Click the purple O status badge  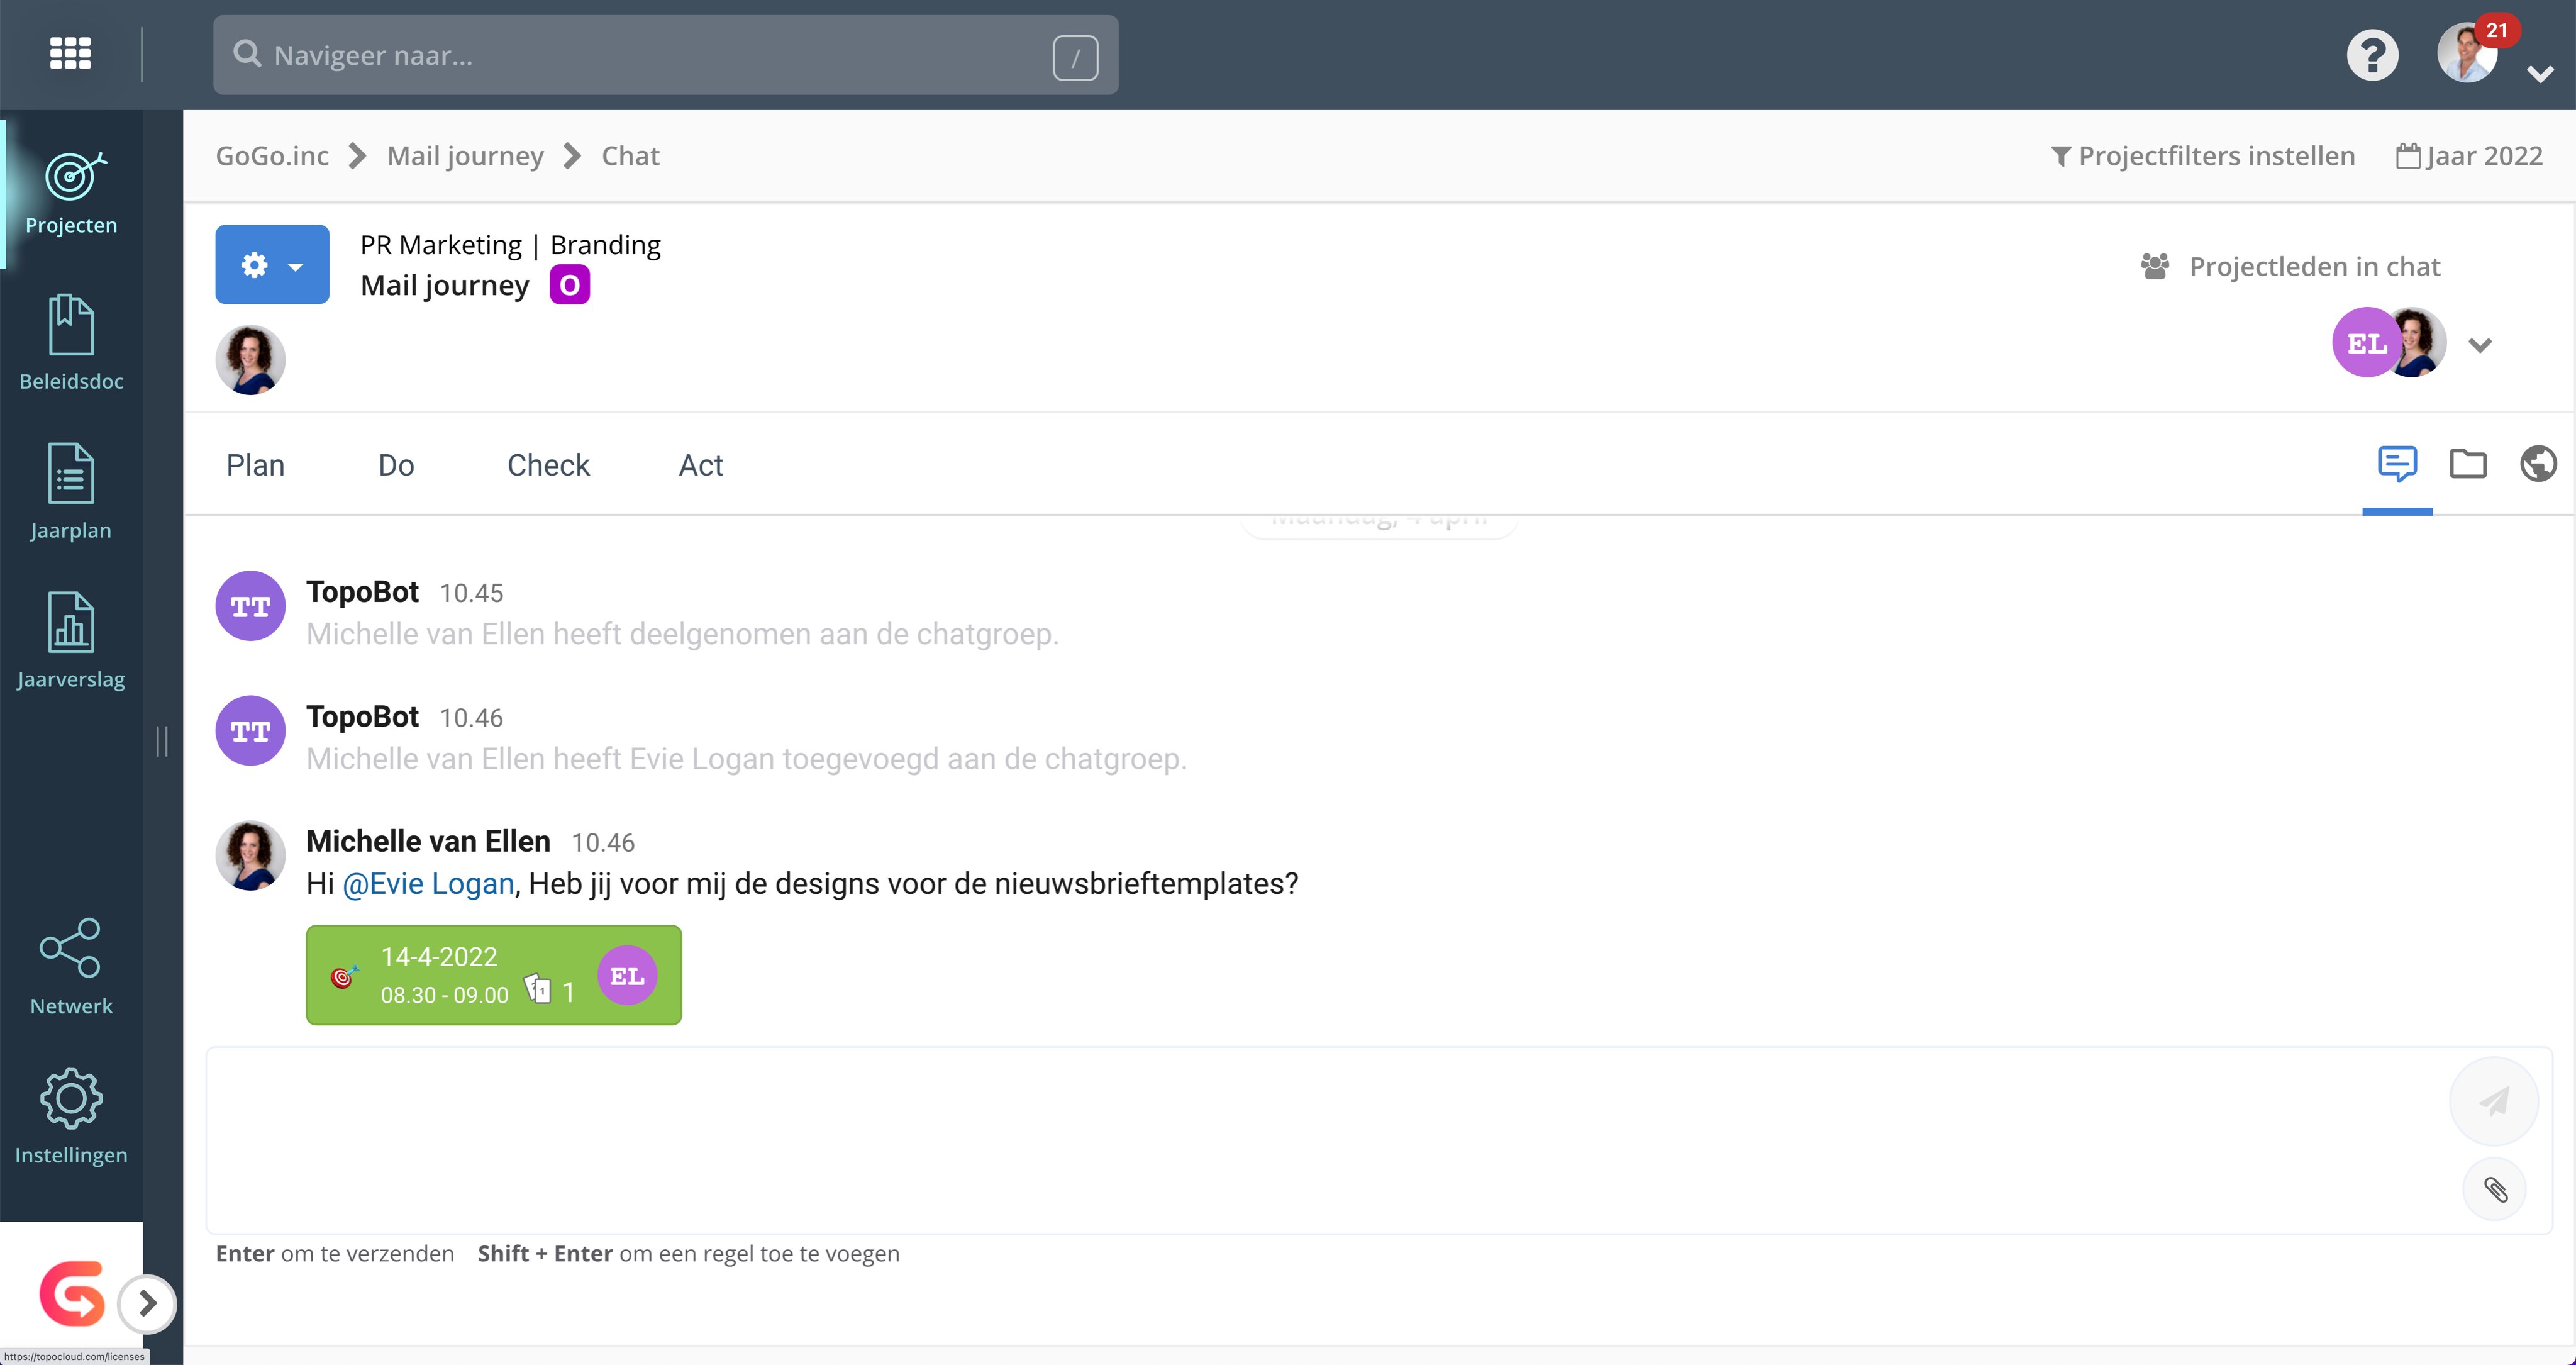point(569,285)
